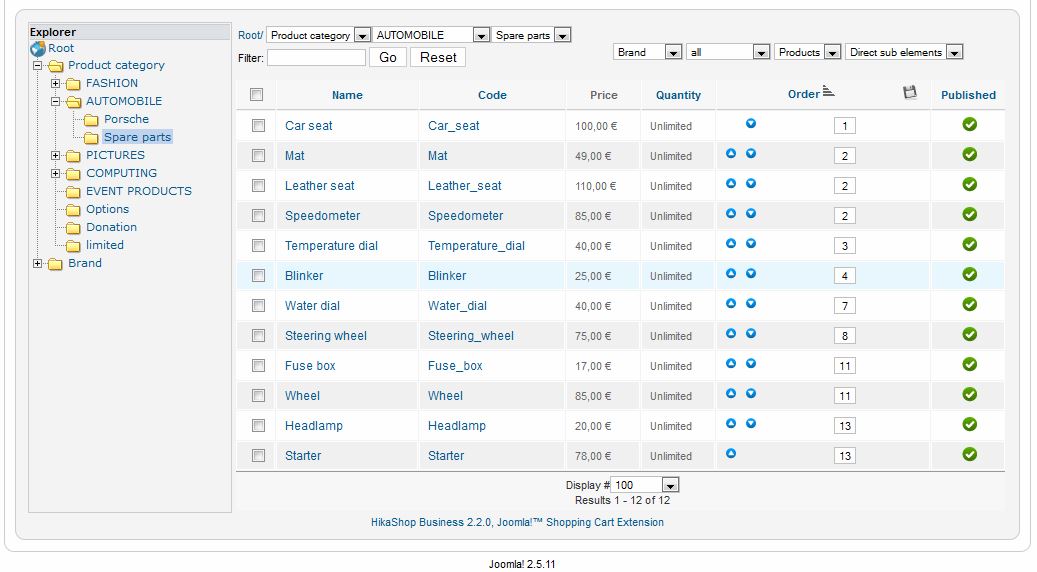Toggle published status of Steering wheel
The image size is (1037, 572).
pos(970,334)
